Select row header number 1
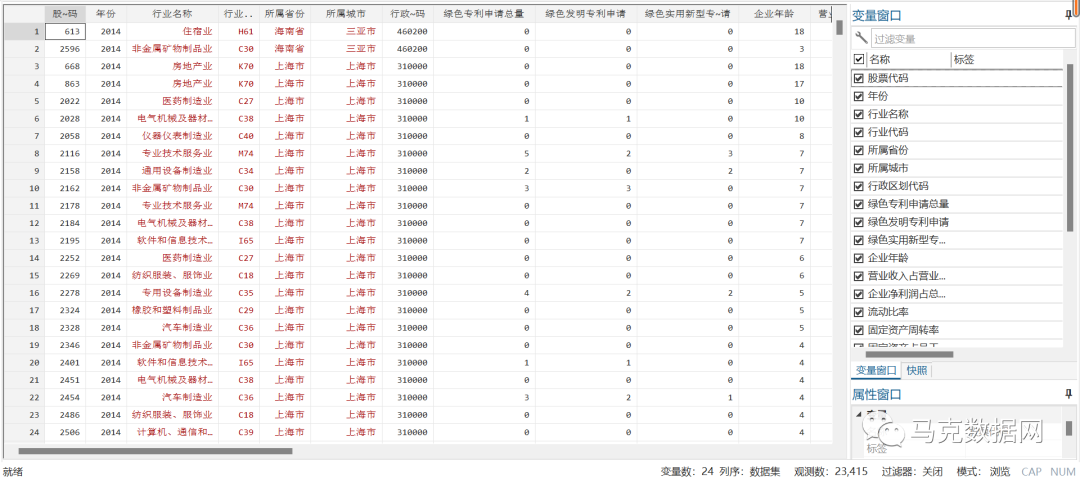This screenshot has height=479, width=1080. [x=23, y=32]
